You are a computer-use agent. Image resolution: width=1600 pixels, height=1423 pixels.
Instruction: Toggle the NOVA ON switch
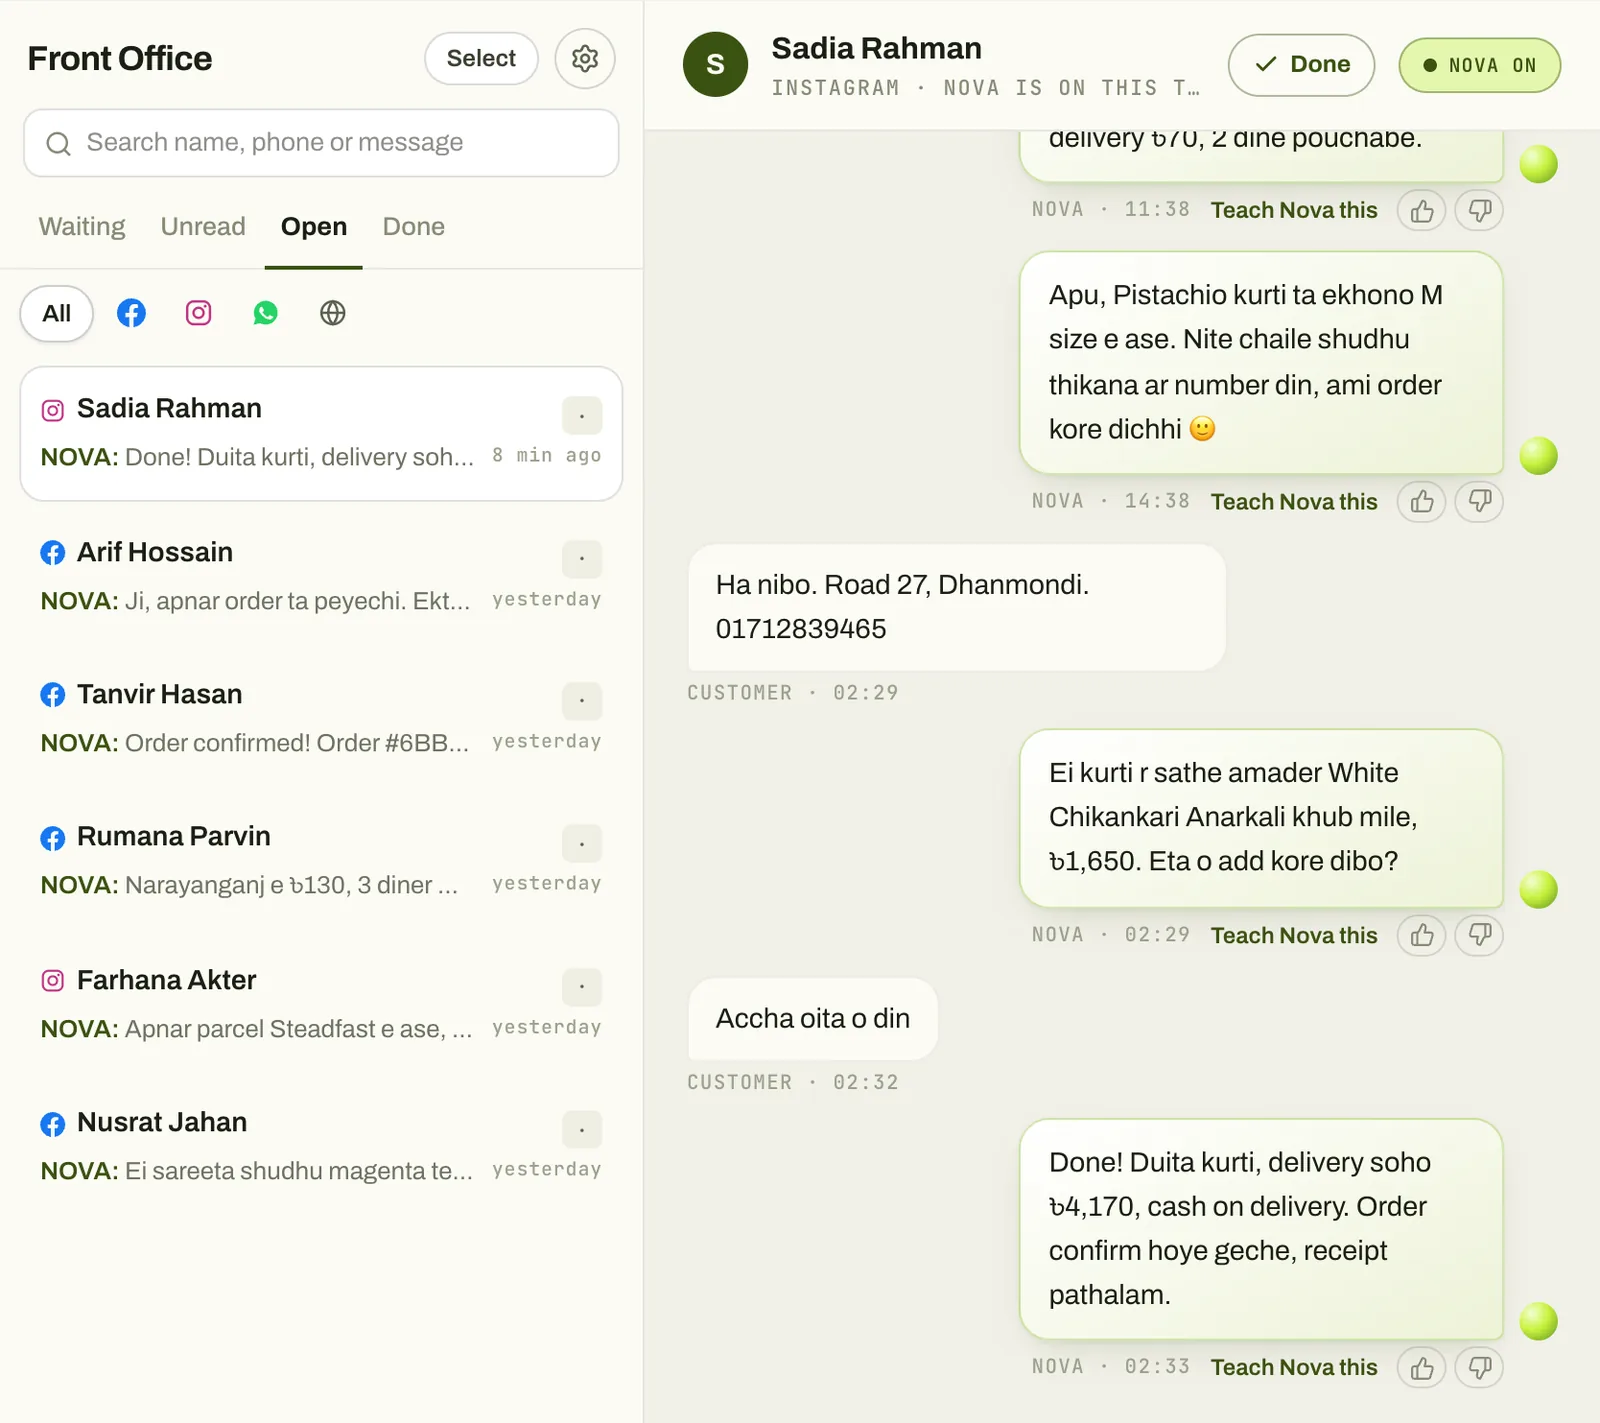1480,65
